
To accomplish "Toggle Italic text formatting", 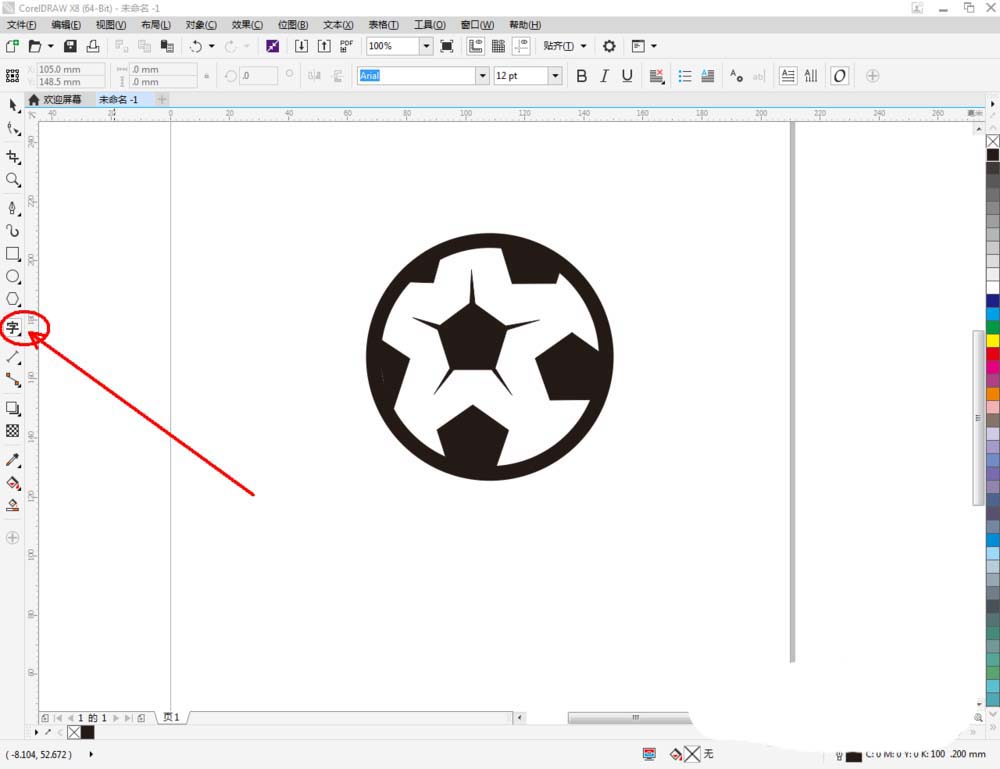I will (x=604, y=76).
